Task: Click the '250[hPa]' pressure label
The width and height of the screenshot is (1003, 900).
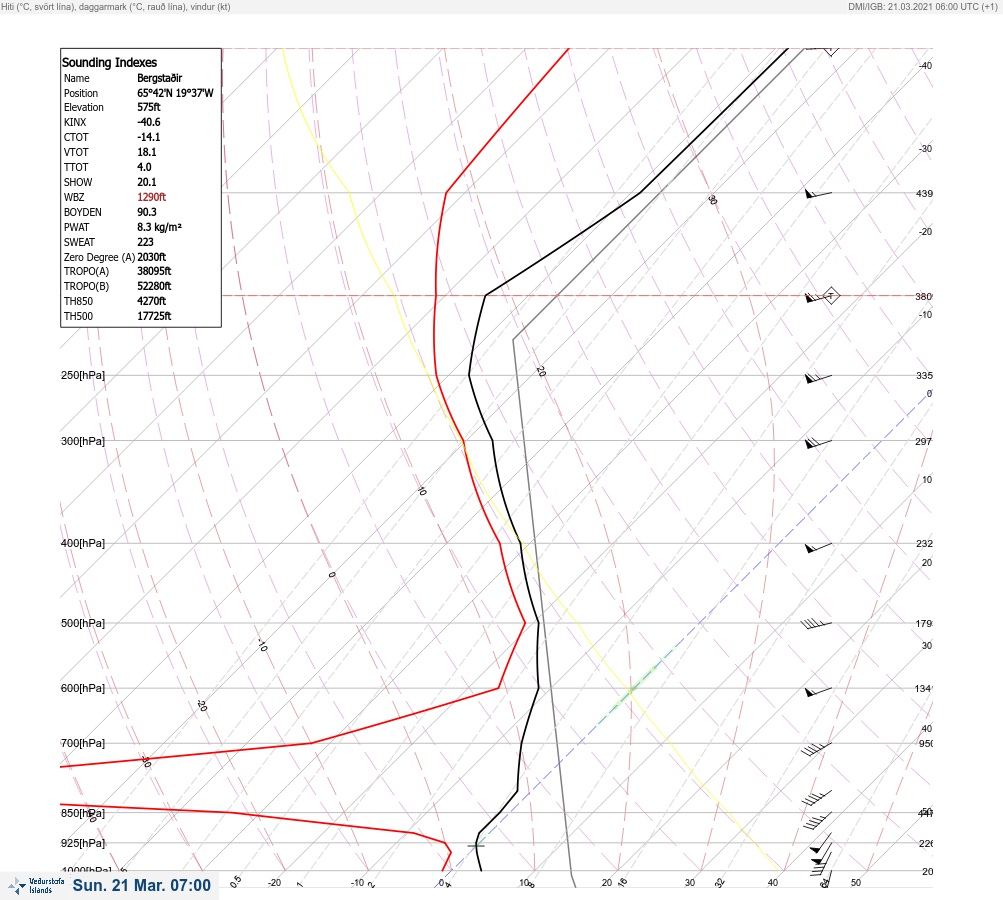Action: click(83, 375)
